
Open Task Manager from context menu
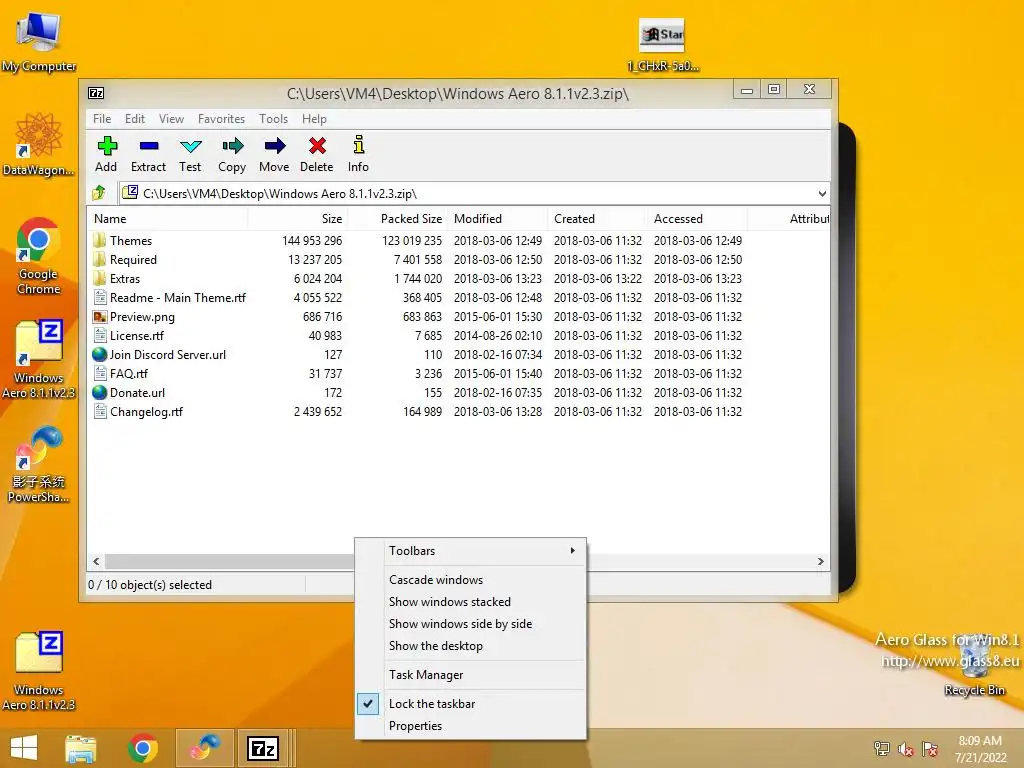pyautogui.click(x=470, y=675)
